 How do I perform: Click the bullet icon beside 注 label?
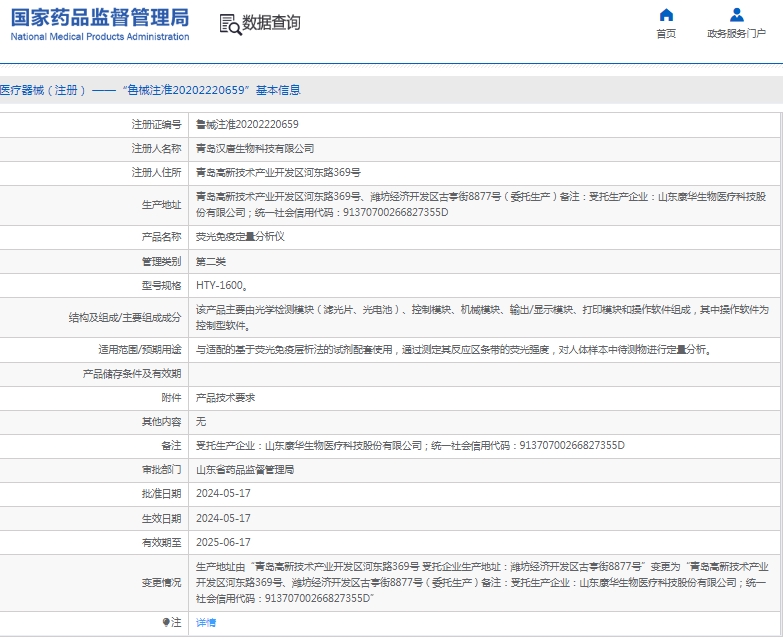[x=166, y=622]
